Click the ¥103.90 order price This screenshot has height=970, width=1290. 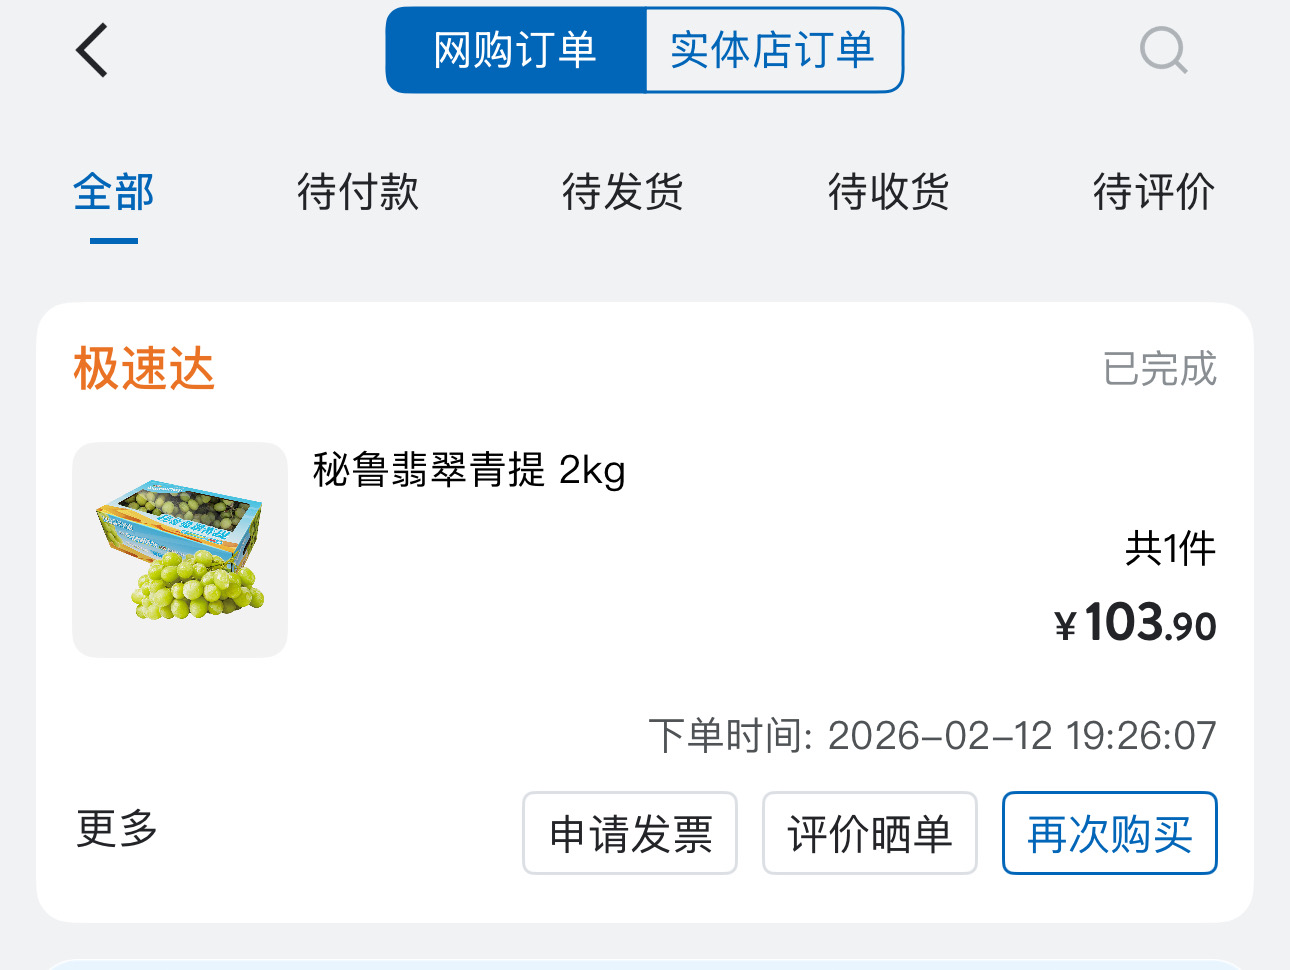(1135, 624)
